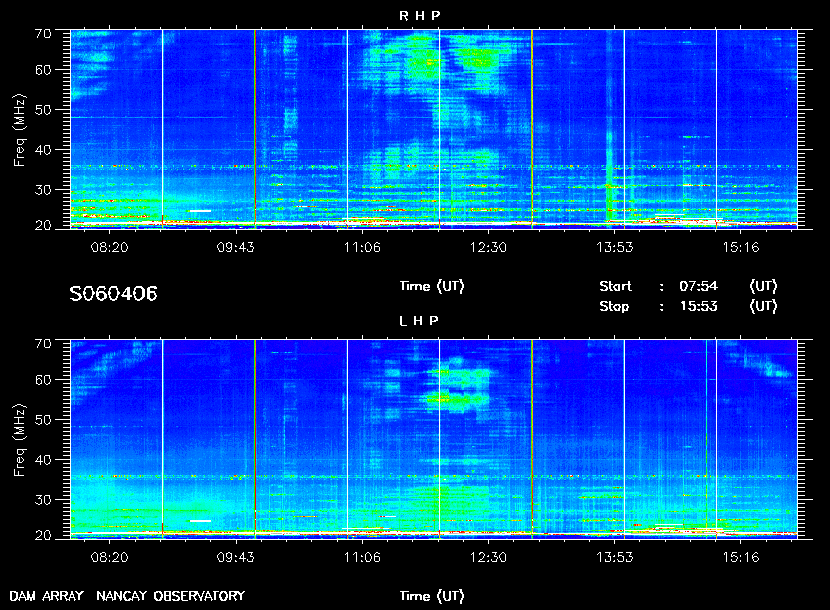Viewport: 830px width, 610px height.
Task: Click the 09:43 time tick under LHP panel
Action: point(236,558)
